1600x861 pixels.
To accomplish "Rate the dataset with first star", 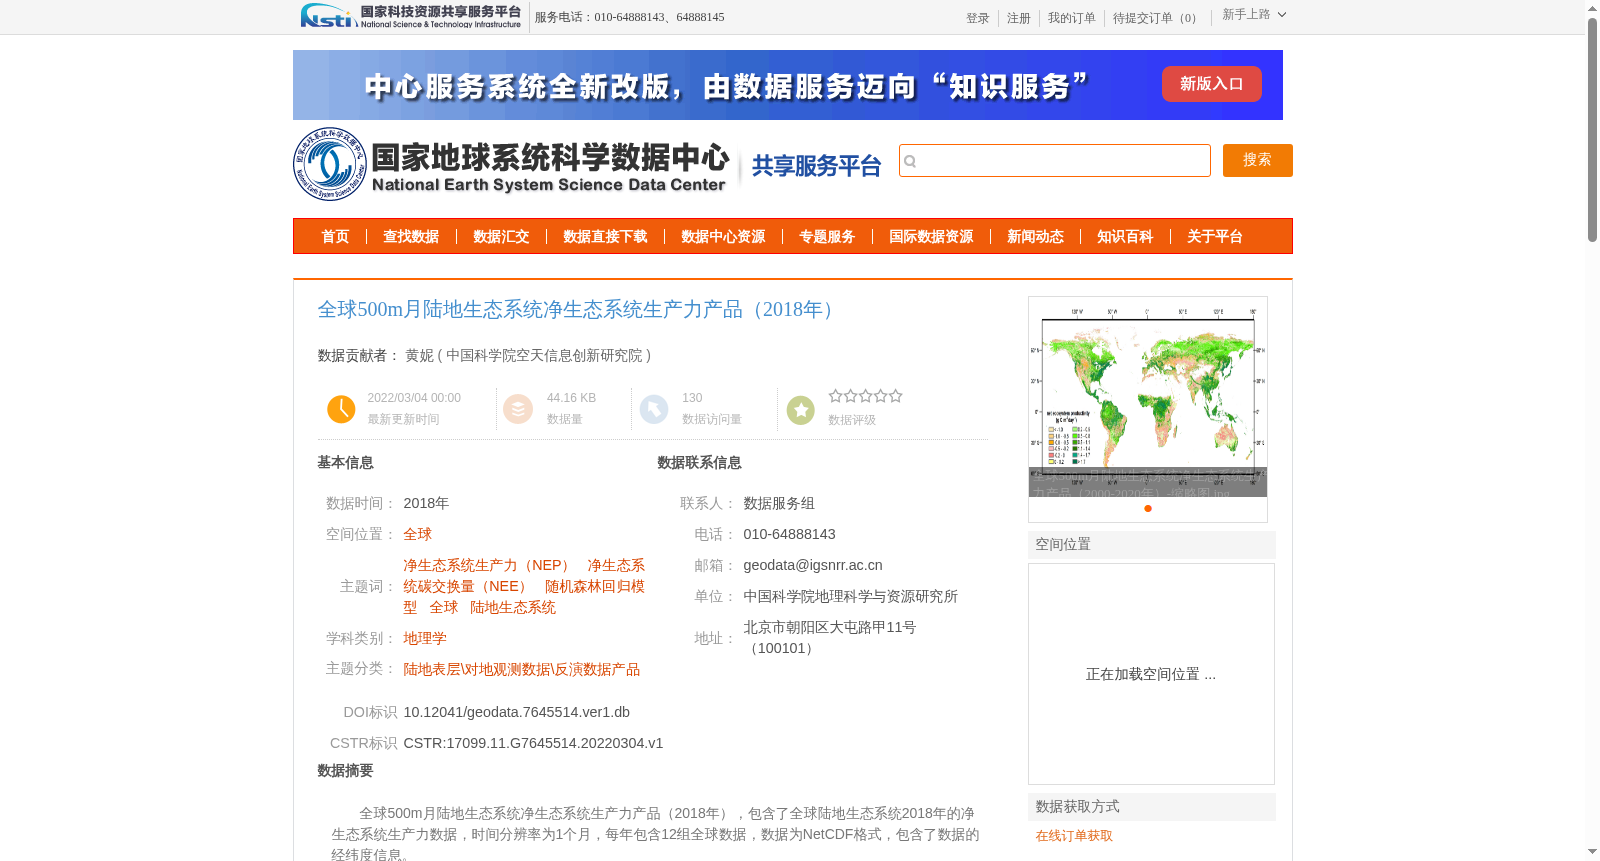I will 835,396.
